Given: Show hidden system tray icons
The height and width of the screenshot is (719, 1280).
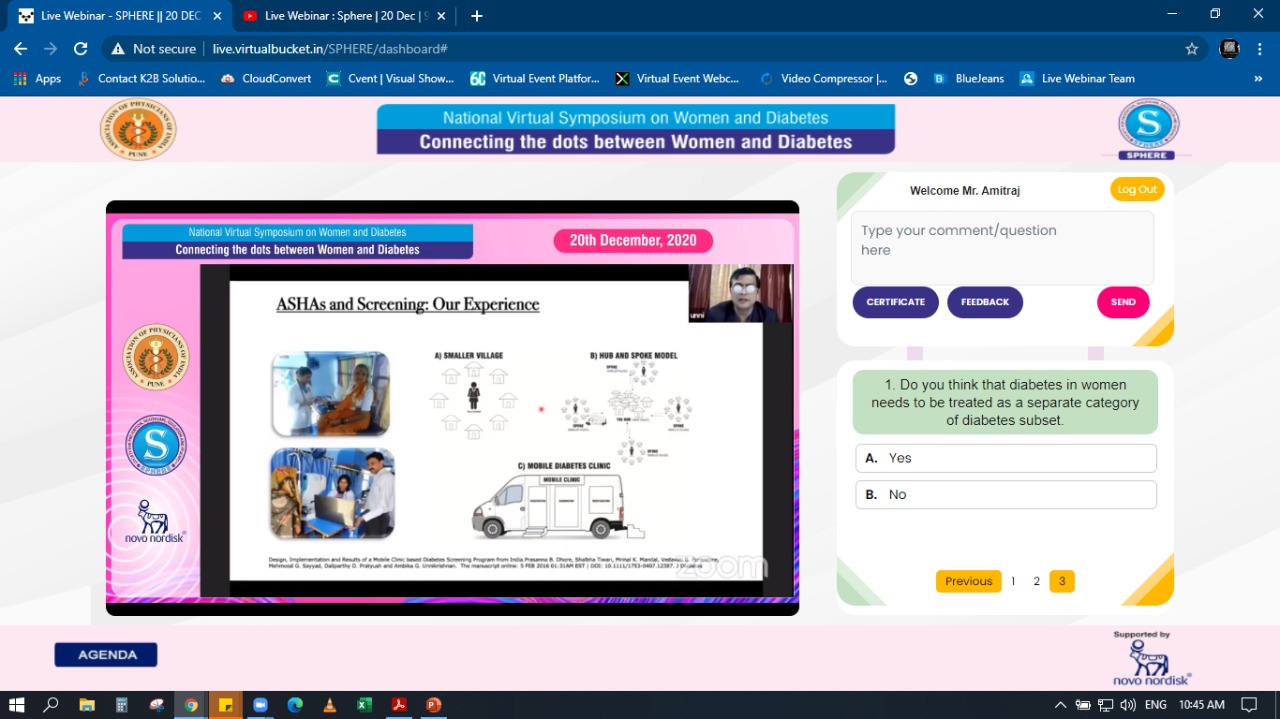Looking at the screenshot, I should [1060, 705].
